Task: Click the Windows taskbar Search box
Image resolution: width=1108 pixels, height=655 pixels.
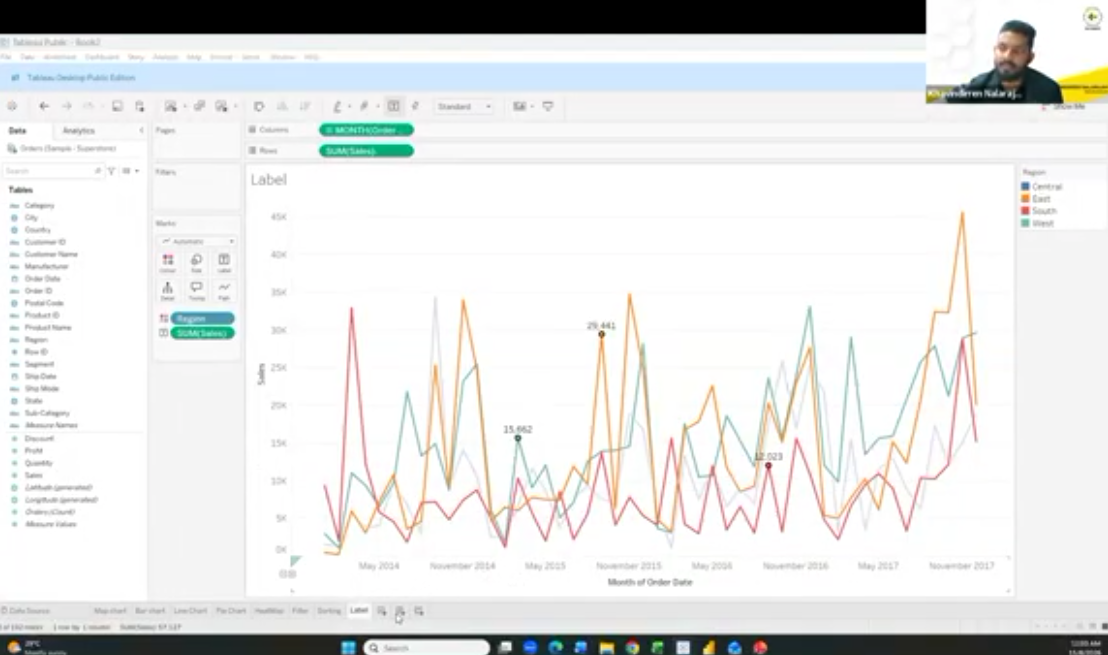Action: pos(427,647)
